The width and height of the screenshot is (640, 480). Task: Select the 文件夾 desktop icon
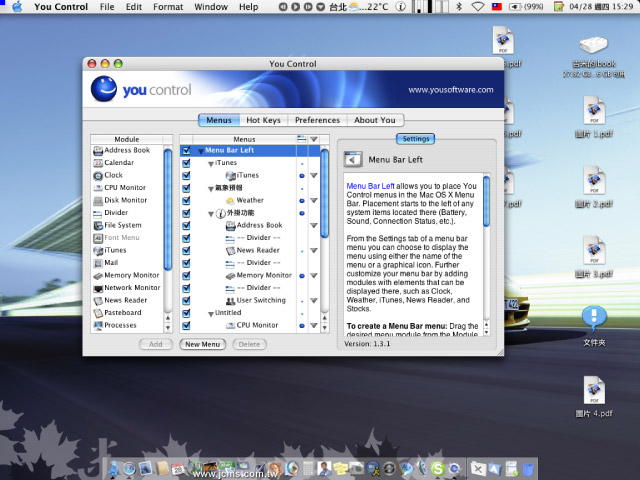594,326
